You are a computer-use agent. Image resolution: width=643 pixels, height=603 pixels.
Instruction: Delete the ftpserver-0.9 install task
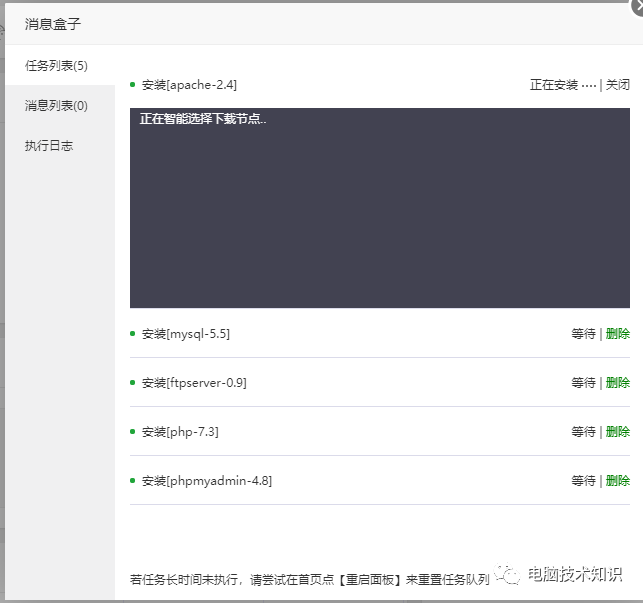pyautogui.click(x=618, y=383)
